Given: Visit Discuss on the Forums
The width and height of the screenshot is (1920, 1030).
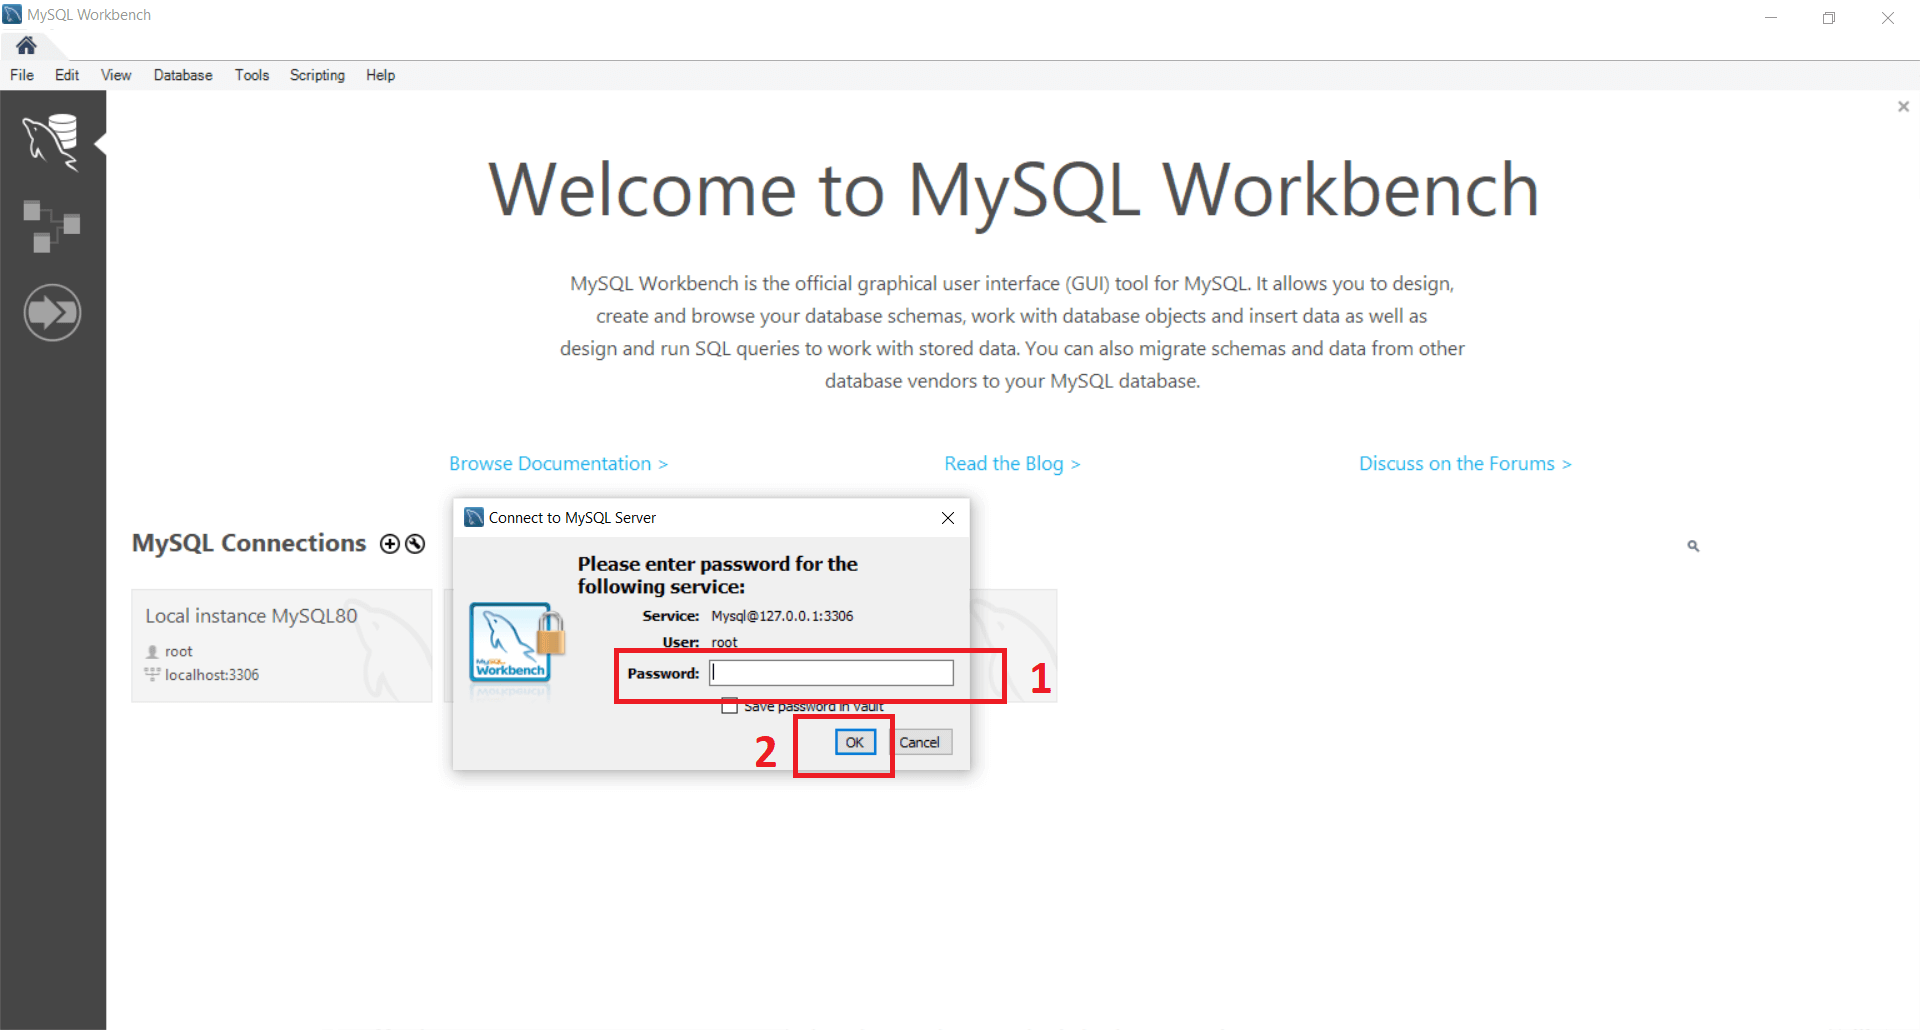Looking at the screenshot, I should pyautogui.click(x=1465, y=463).
